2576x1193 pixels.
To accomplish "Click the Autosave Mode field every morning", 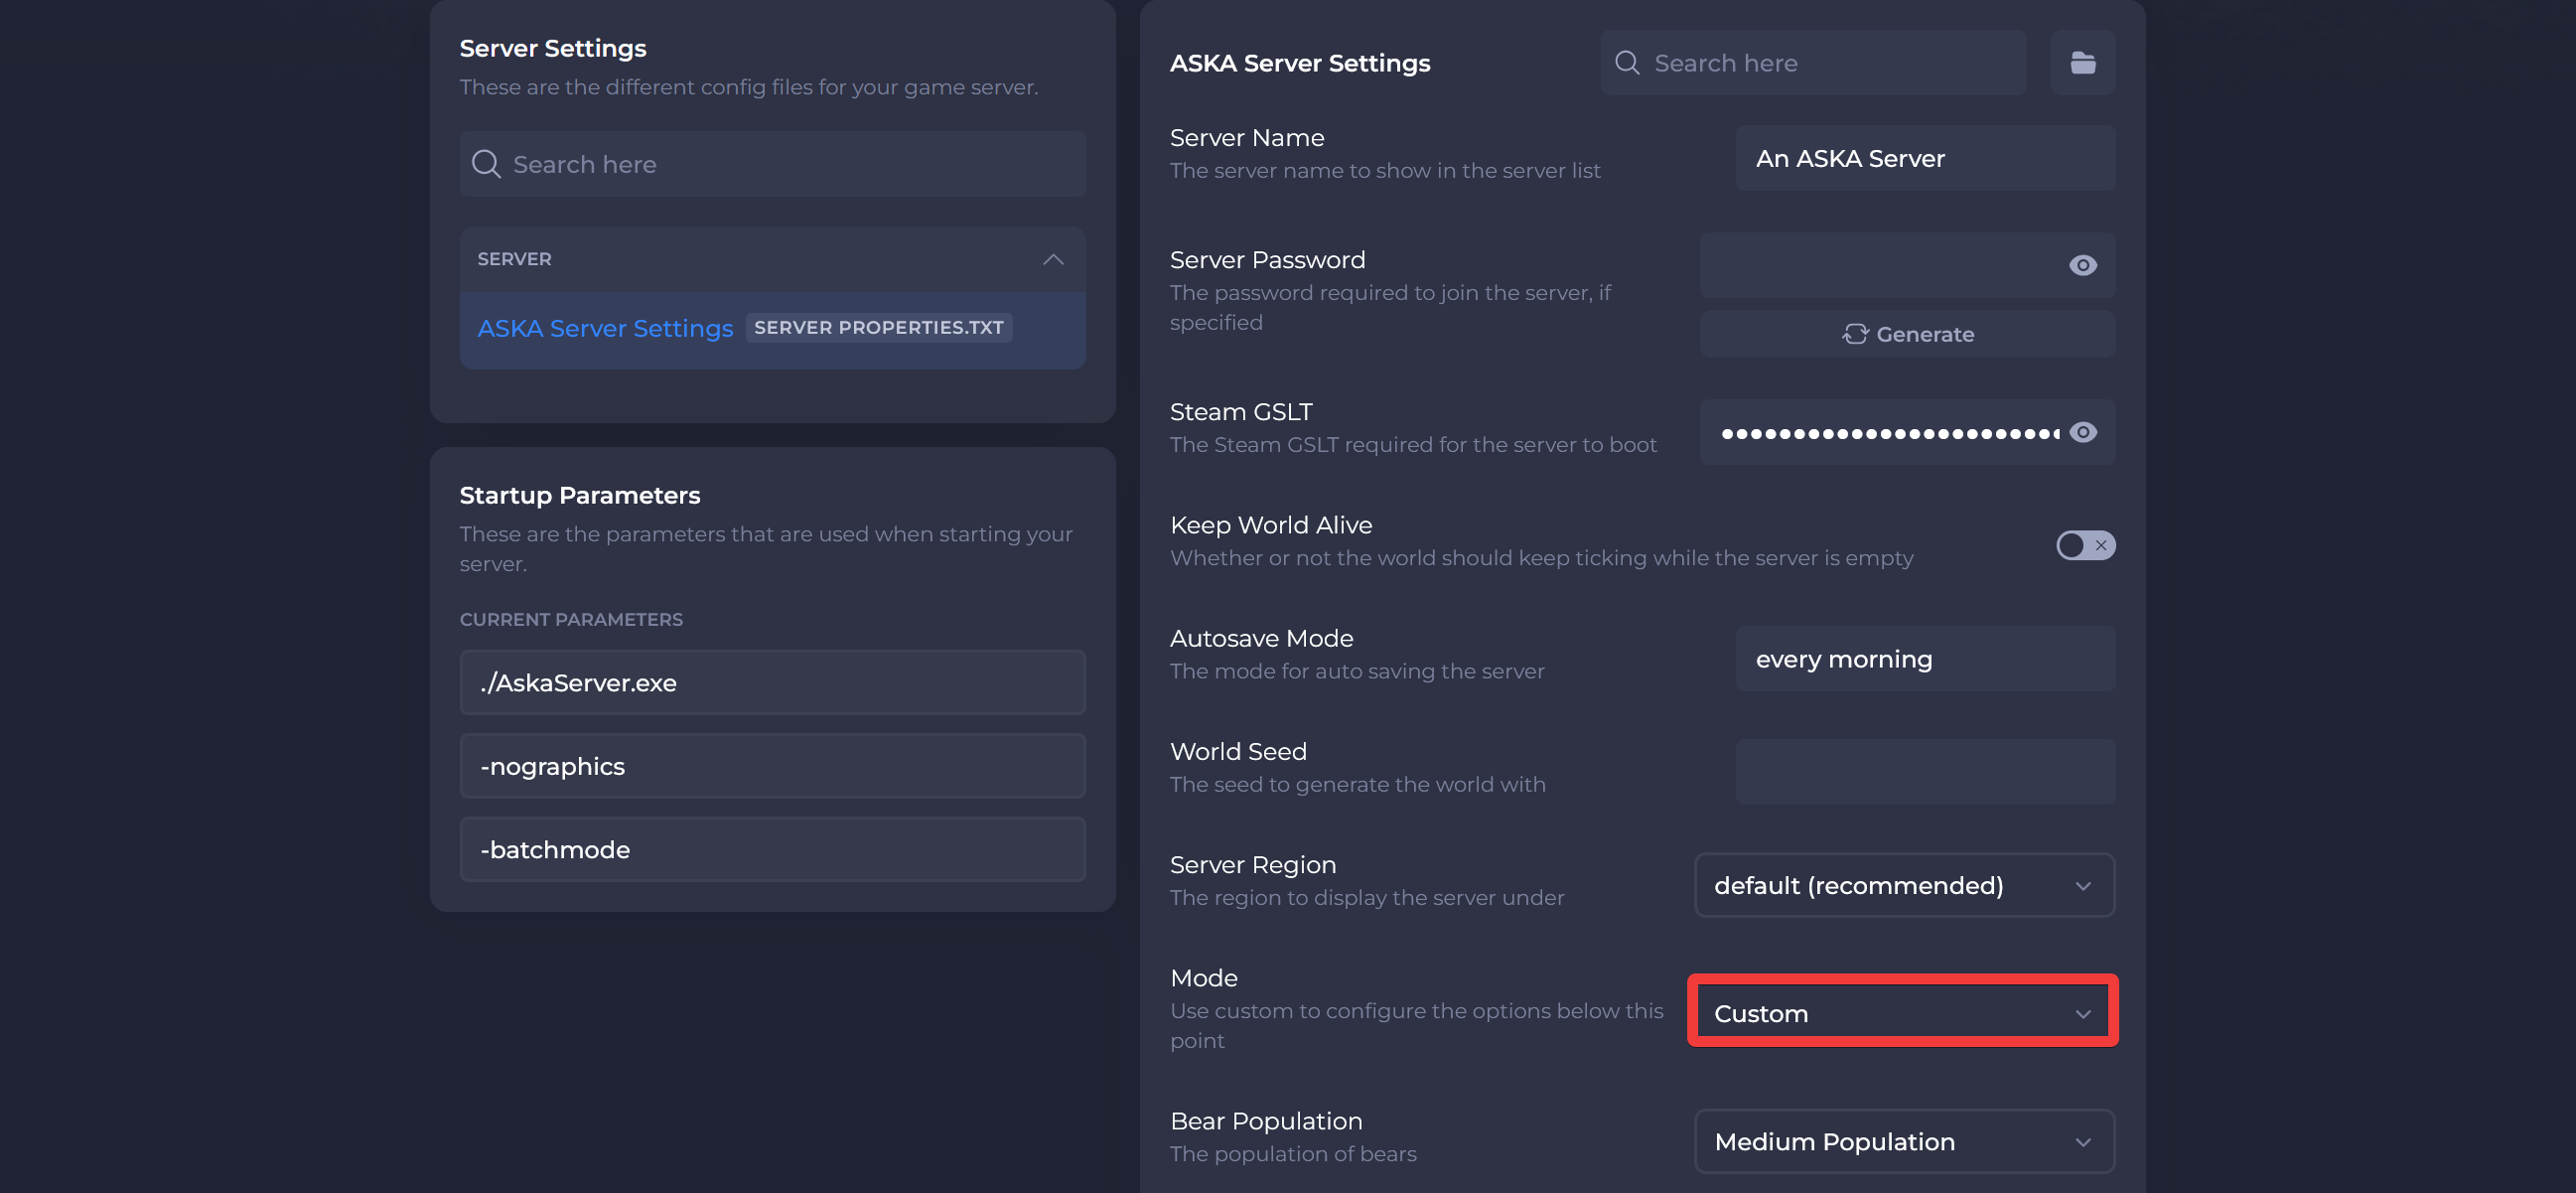I will 1924,659.
